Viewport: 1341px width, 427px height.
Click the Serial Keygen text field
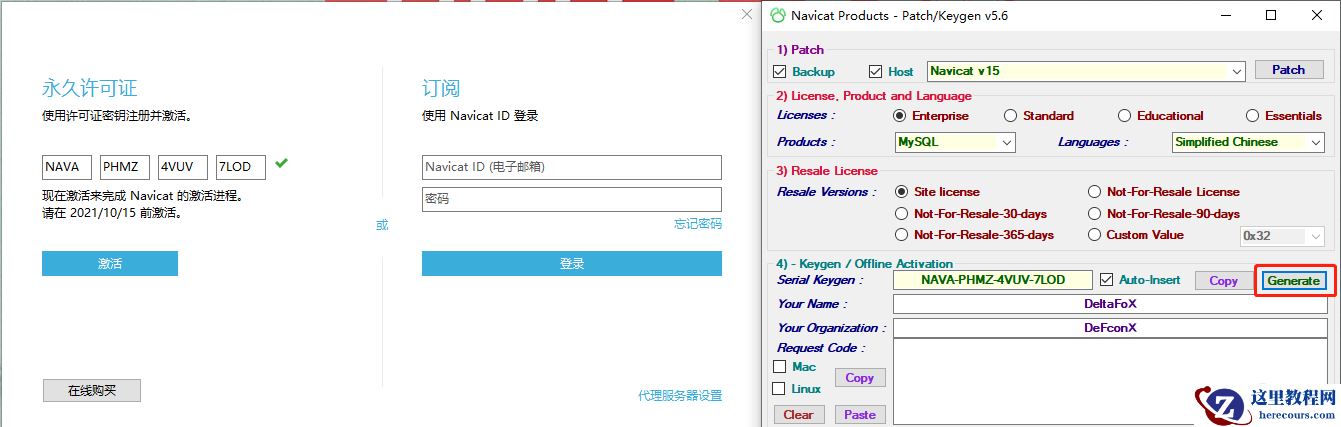pos(993,281)
